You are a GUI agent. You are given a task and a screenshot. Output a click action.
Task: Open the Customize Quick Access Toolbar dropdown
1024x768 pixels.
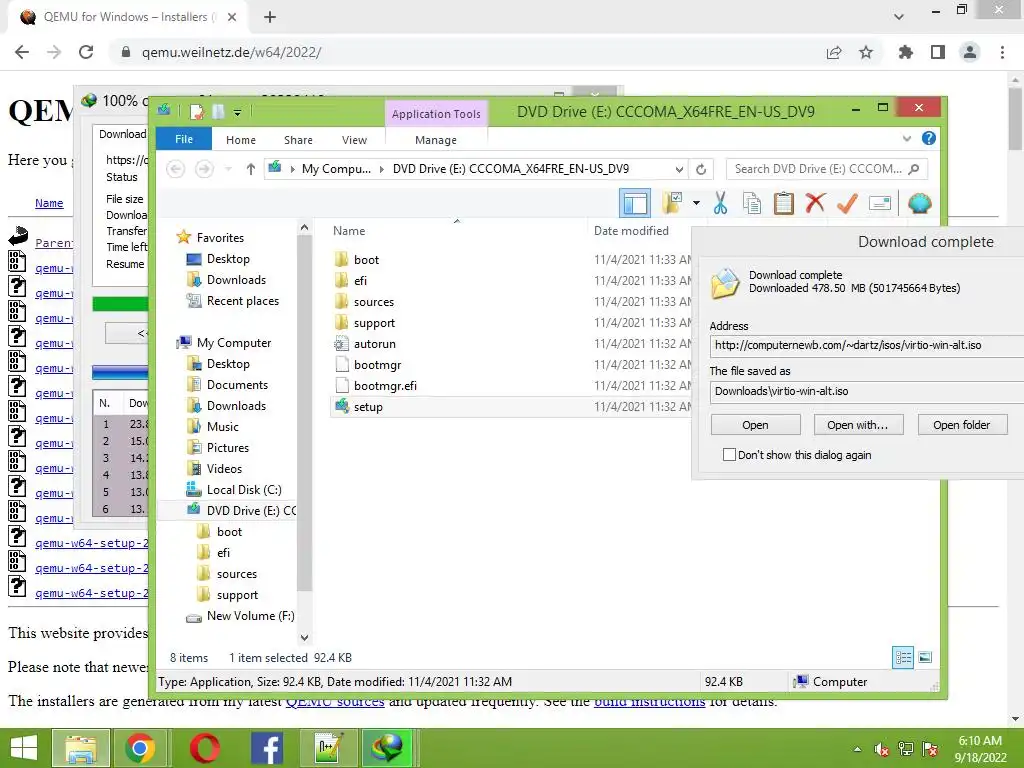click(x=237, y=112)
